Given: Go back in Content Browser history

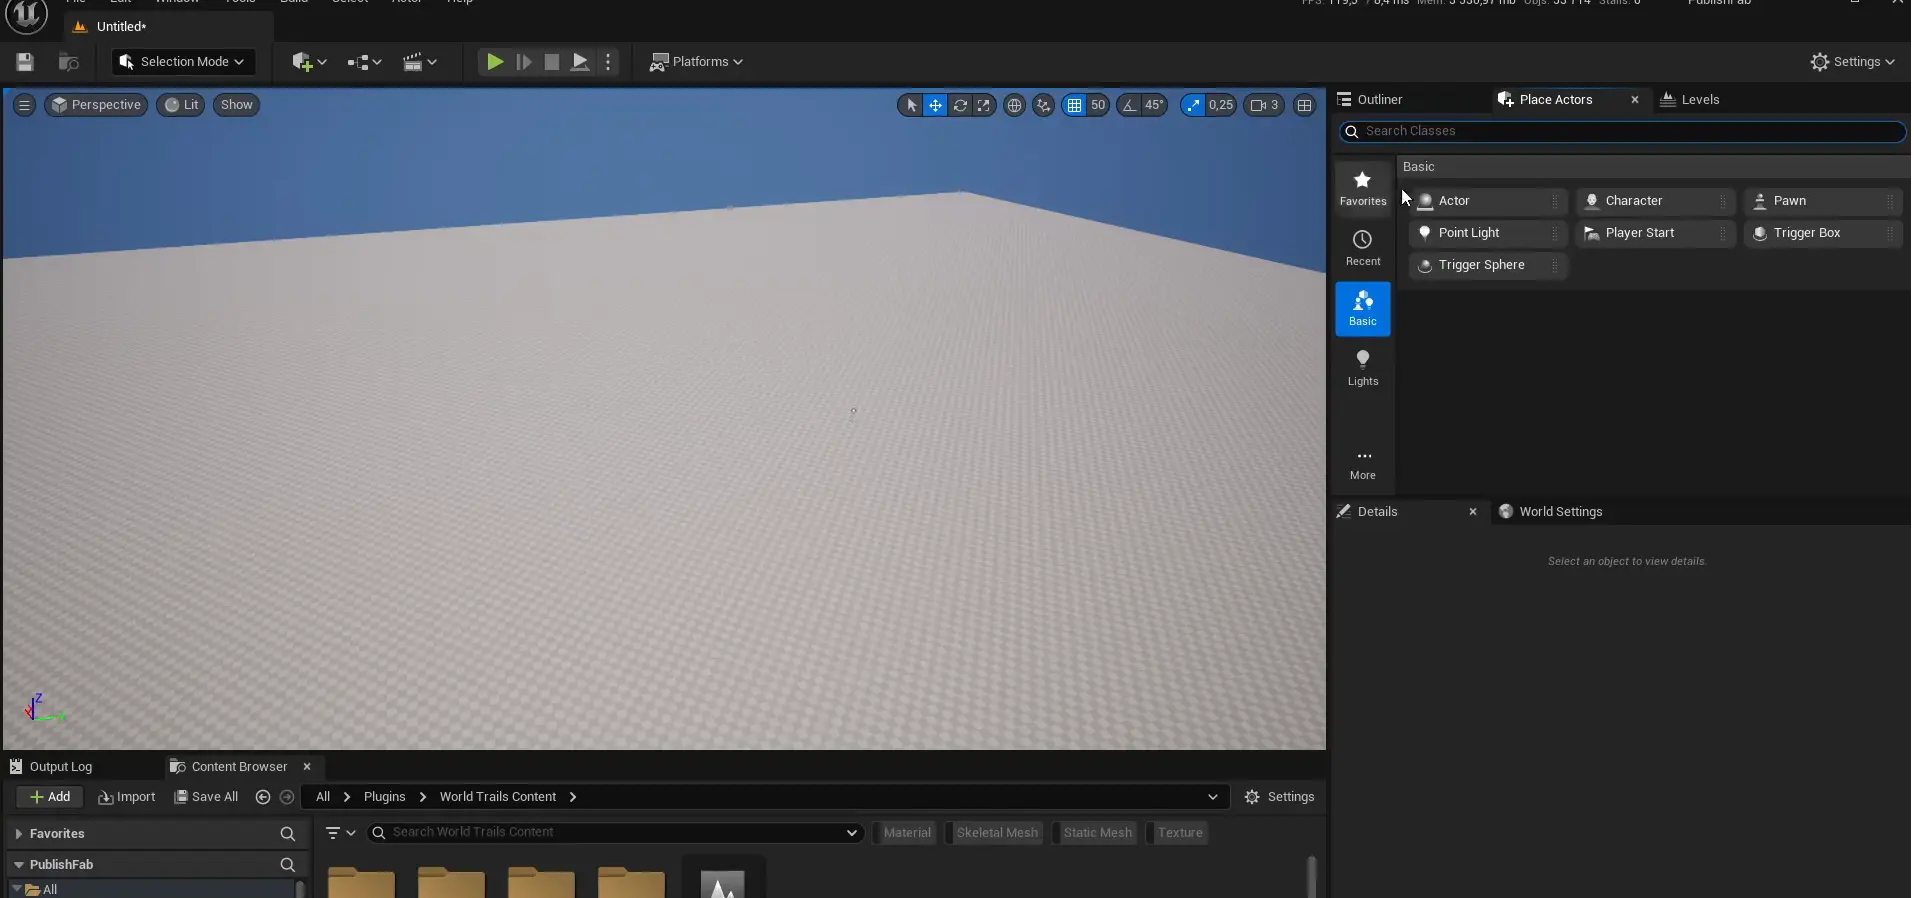Looking at the screenshot, I should [263, 797].
